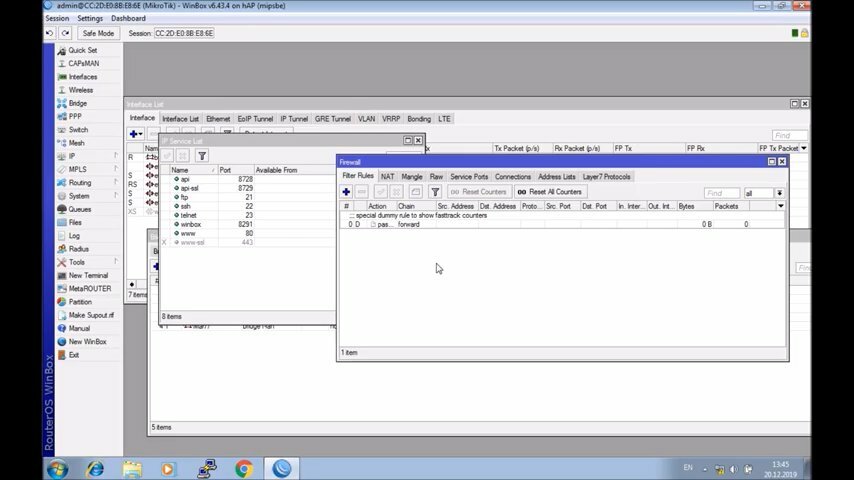Open Log from the sidebar
Screen dimensions: 854x480
point(74,235)
